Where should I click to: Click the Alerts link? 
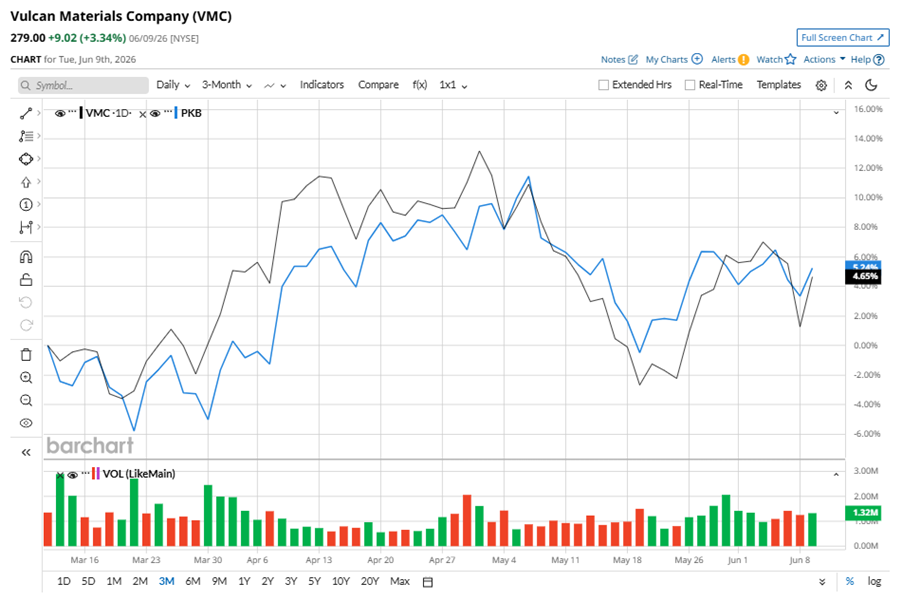[723, 59]
